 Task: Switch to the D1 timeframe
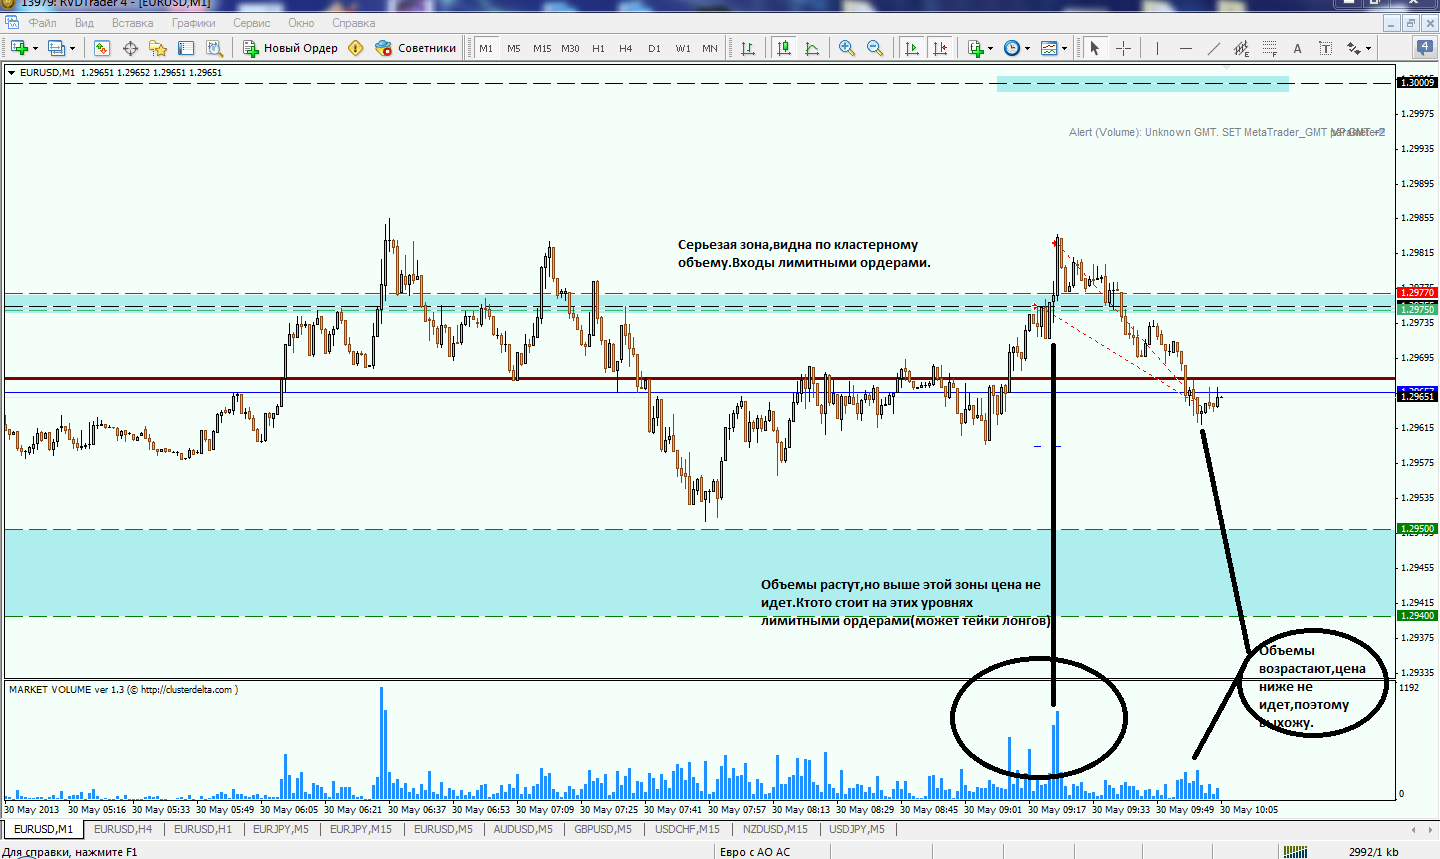(x=654, y=48)
